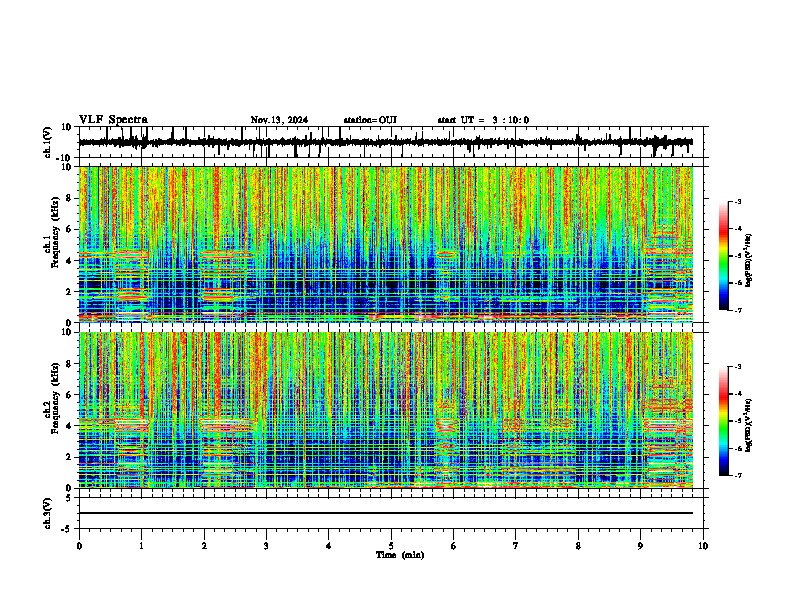Click the time axis tick label '0'

[x=79, y=546]
